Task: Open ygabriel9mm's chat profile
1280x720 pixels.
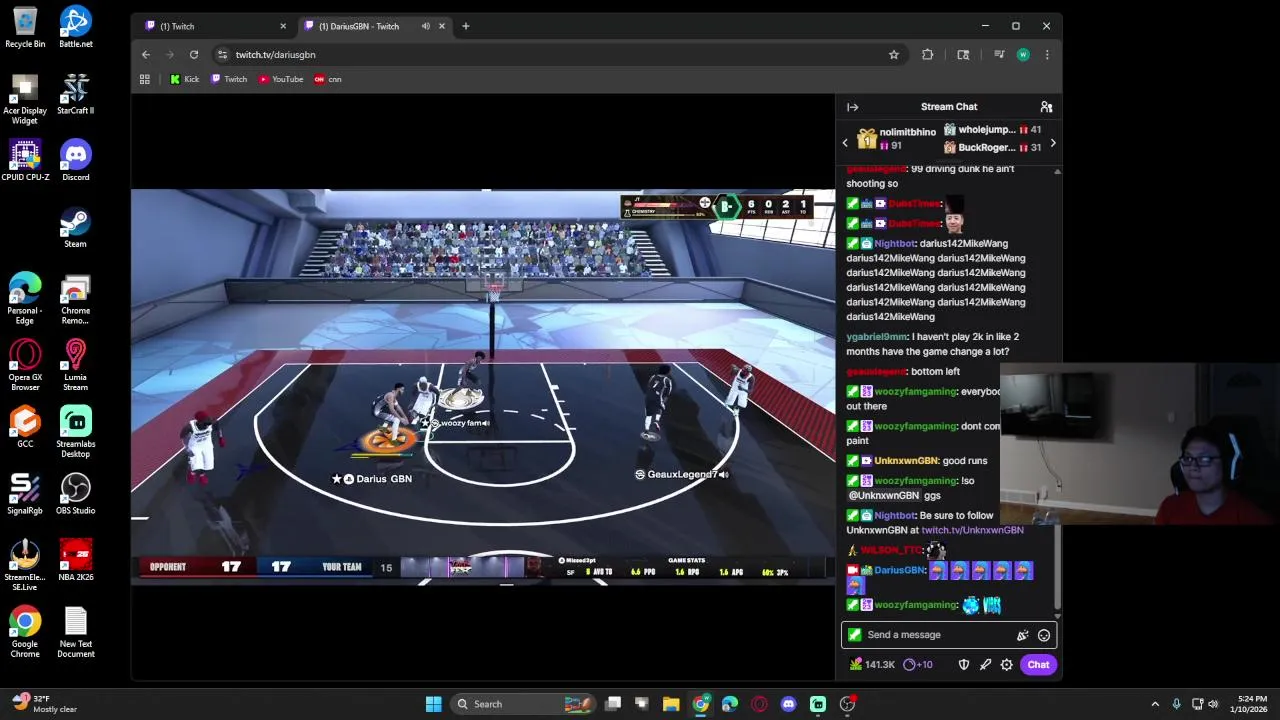Action: (877, 337)
